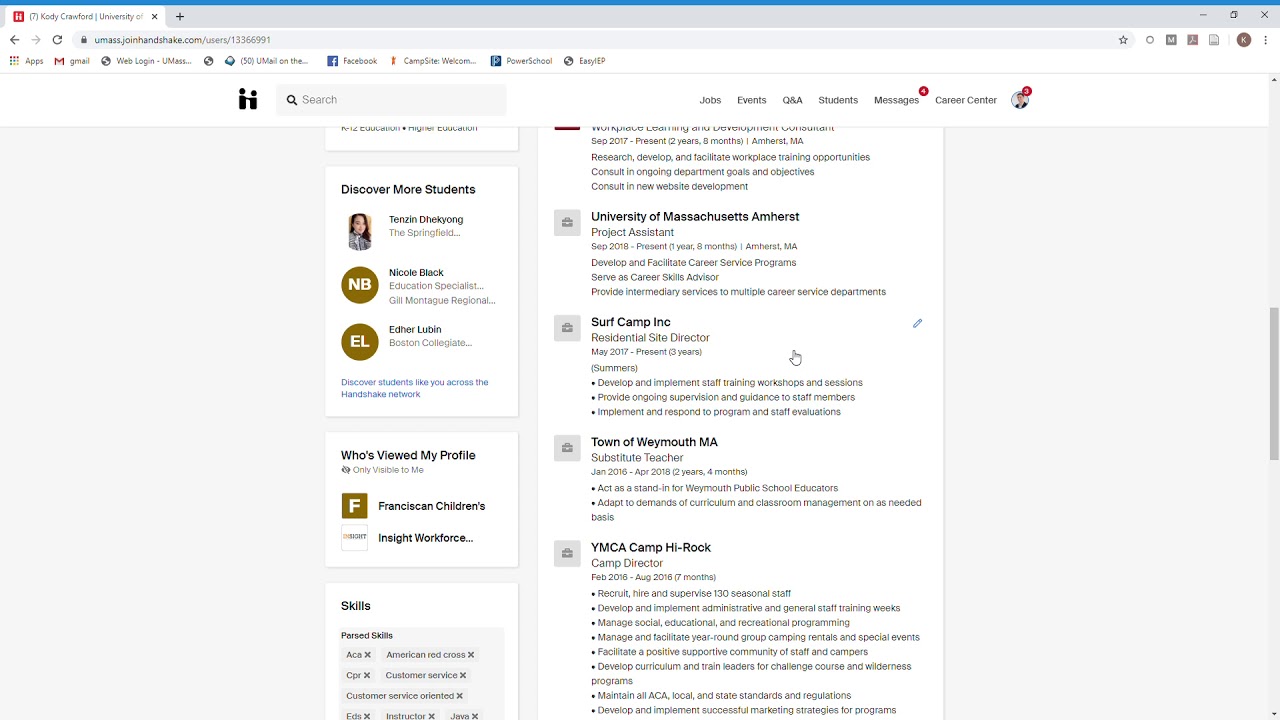
Task: Remove the Aca skill tag
Action: tap(367, 655)
